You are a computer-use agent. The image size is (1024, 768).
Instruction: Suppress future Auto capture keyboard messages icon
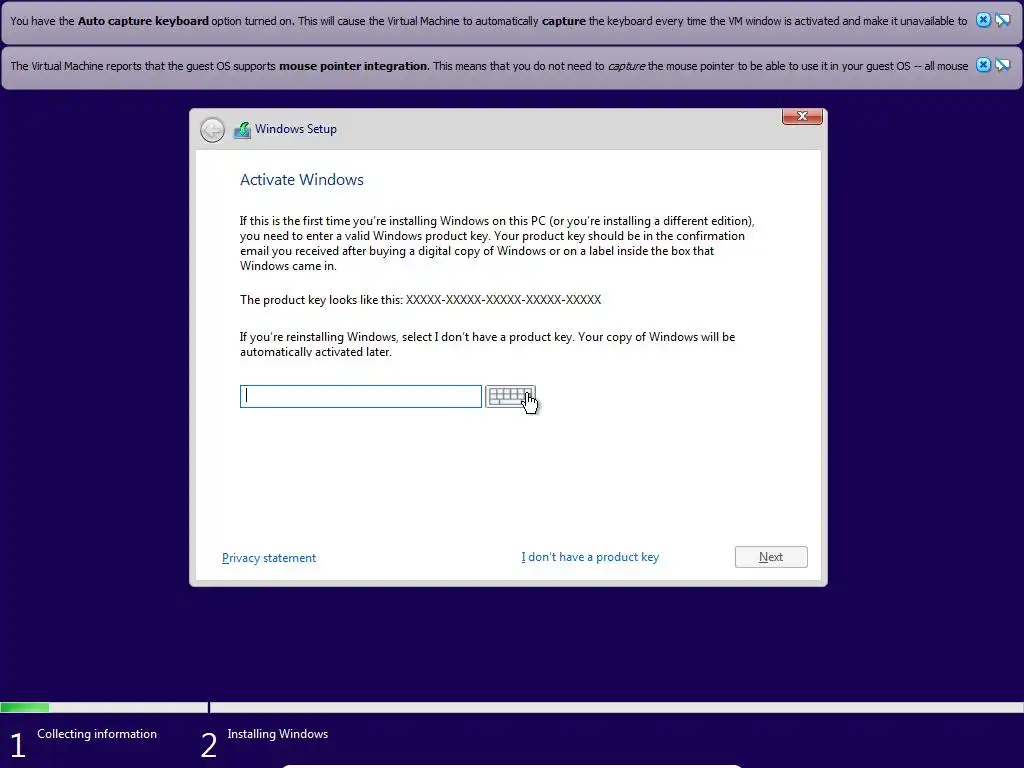1002,20
